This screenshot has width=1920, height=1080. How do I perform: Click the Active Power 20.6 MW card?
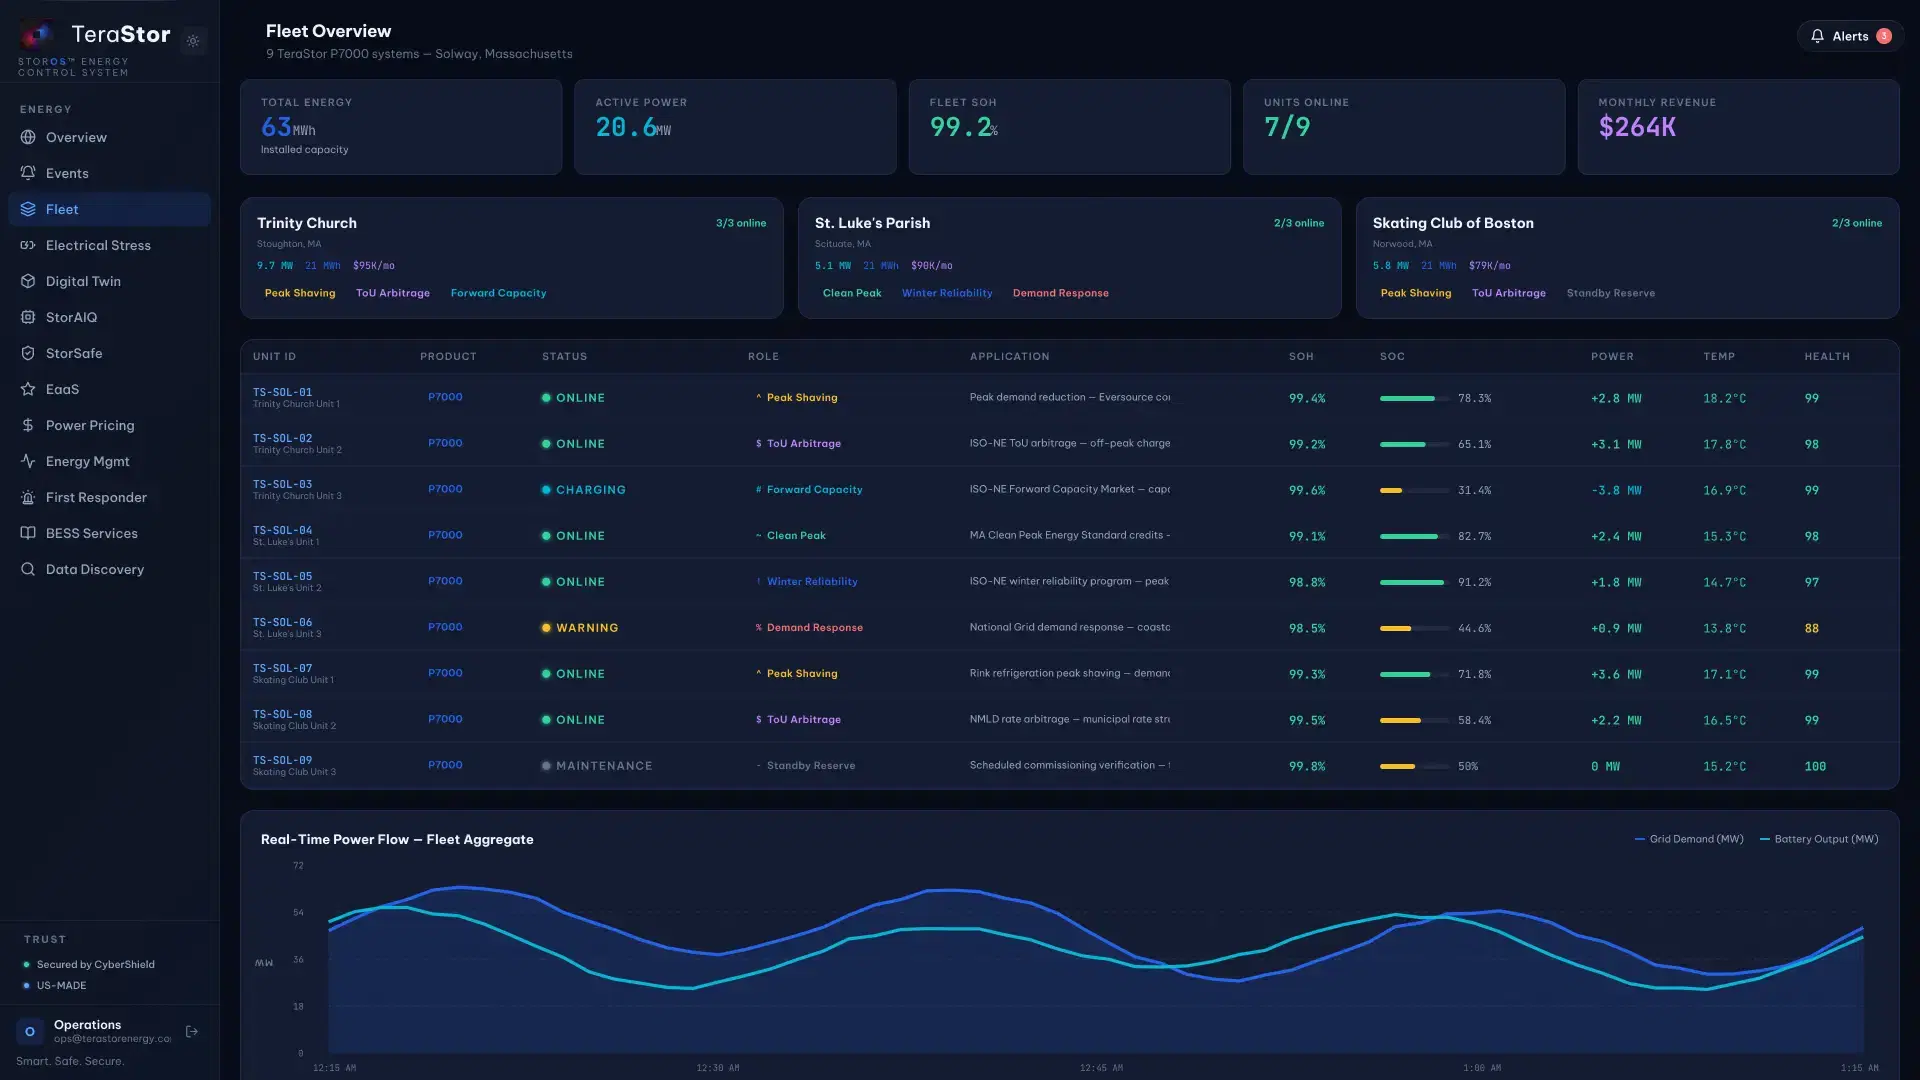tap(735, 127)
